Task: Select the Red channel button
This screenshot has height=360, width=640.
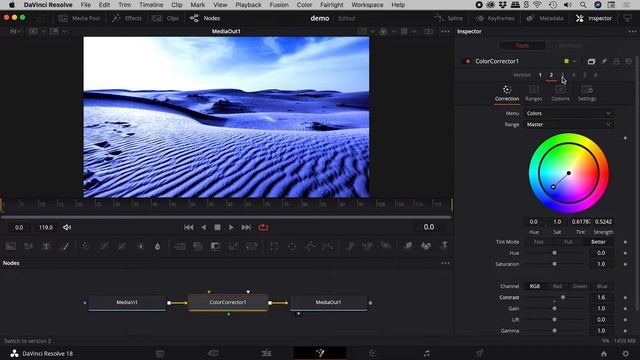Action: click(x=557, y=287)
